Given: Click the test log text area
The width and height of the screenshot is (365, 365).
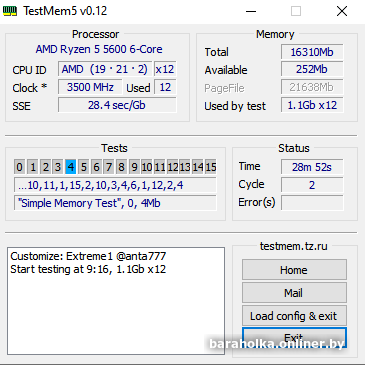Looking at the screenshot, I should point(116,301).
